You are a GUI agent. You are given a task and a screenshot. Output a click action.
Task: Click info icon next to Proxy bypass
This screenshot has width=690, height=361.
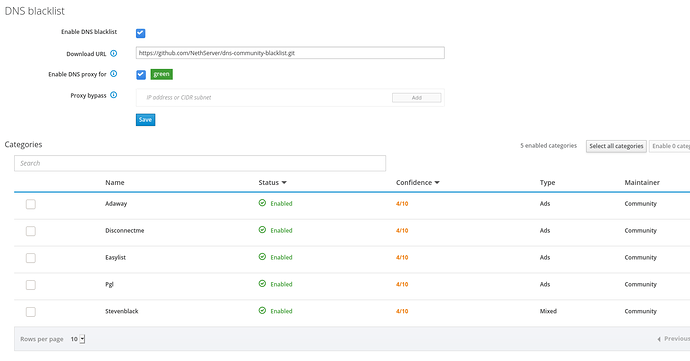(114, 95)
